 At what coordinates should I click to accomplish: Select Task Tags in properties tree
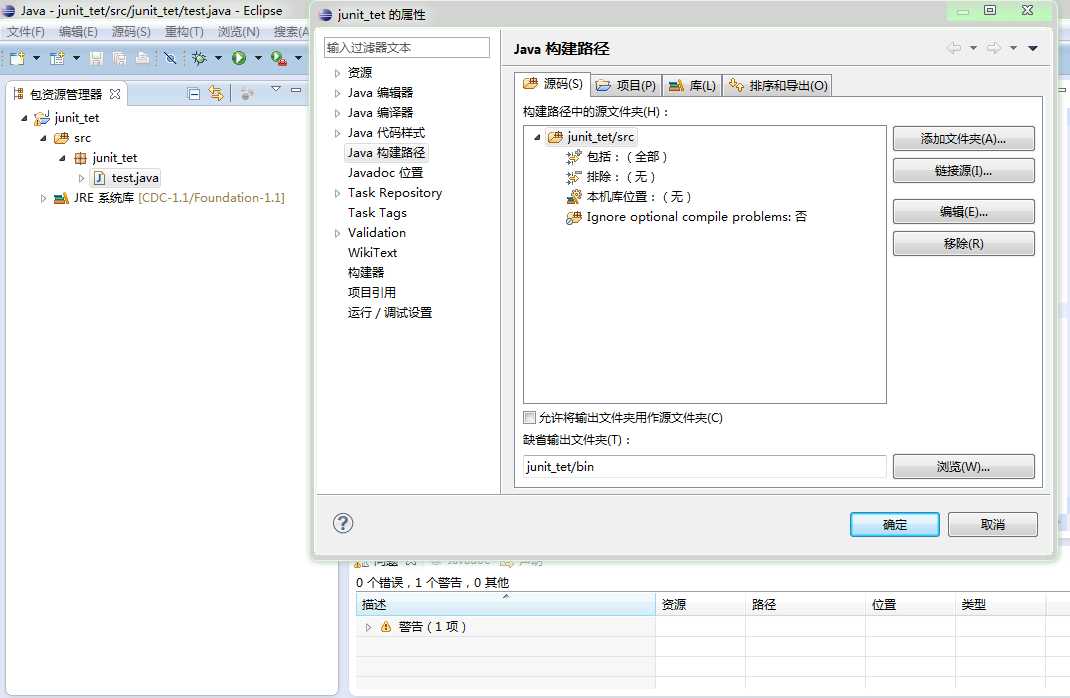click(x=377, y=212)
